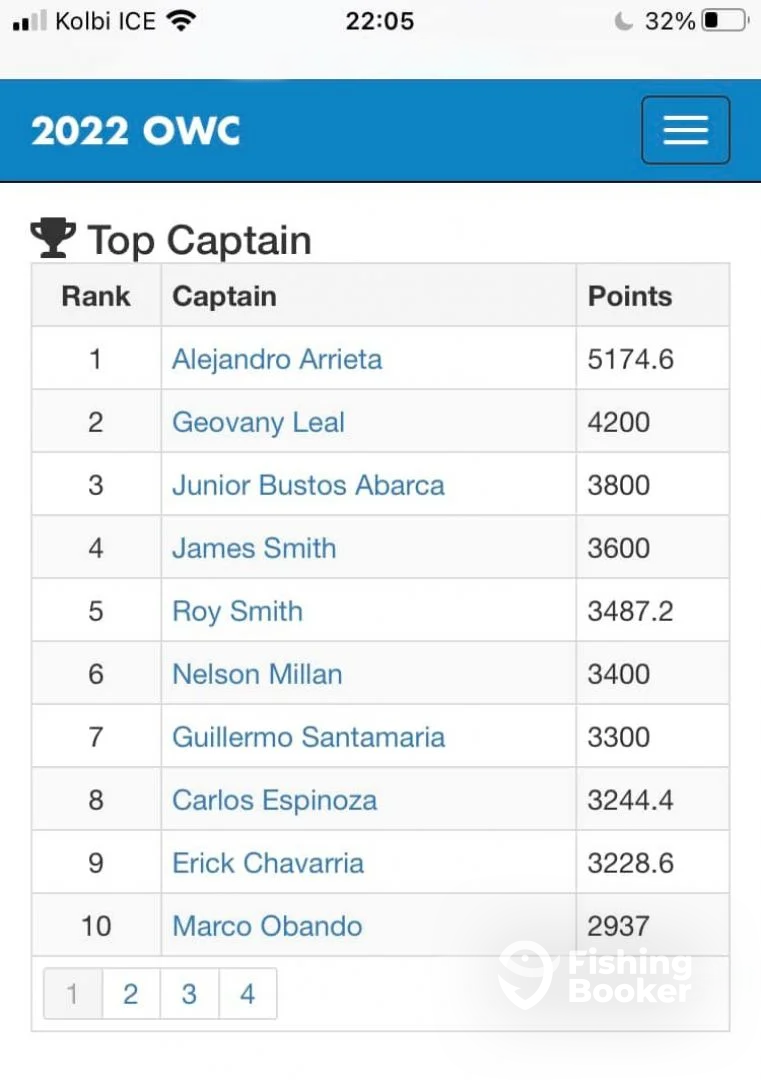Viewport: 761px width, 1080px height.
Task: Click the trophy icon beside Top Captain
Action: (53, 238)
